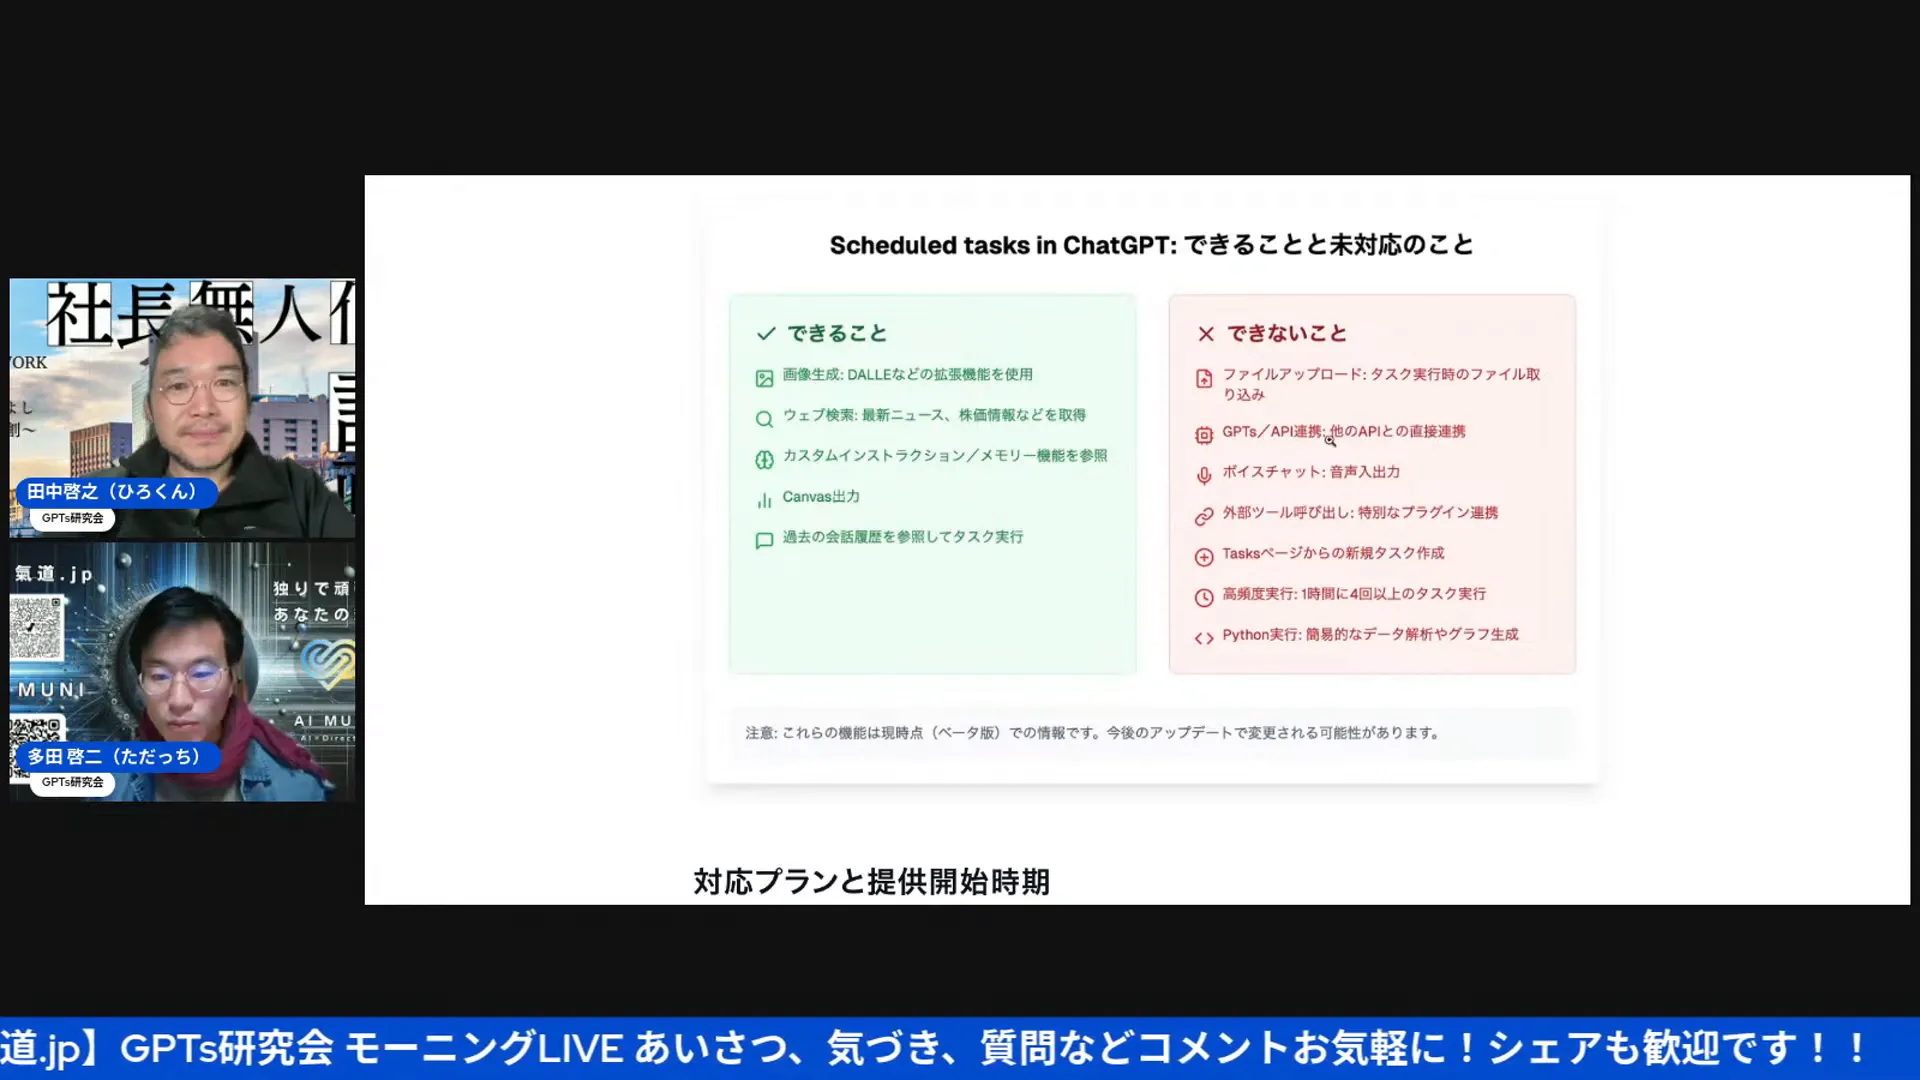Expand 対応プランと提供開始時期 section
Viewport: 1920px width, 1080px height.
coord(870,881)
